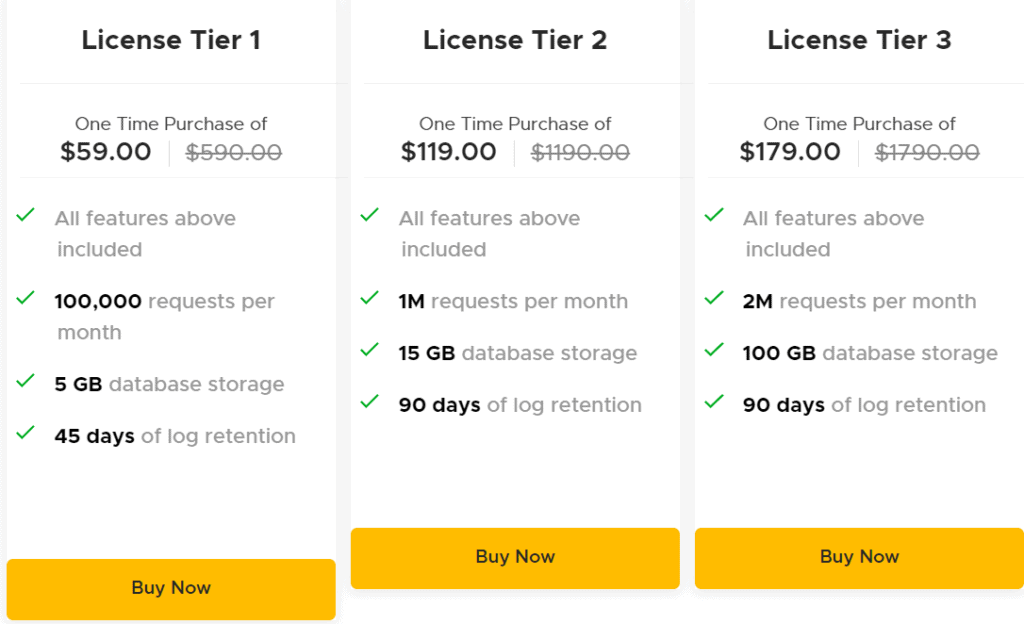Click the green checkmark beside 100,000 requests
The image size is (1024, 624).
[25, 298]
